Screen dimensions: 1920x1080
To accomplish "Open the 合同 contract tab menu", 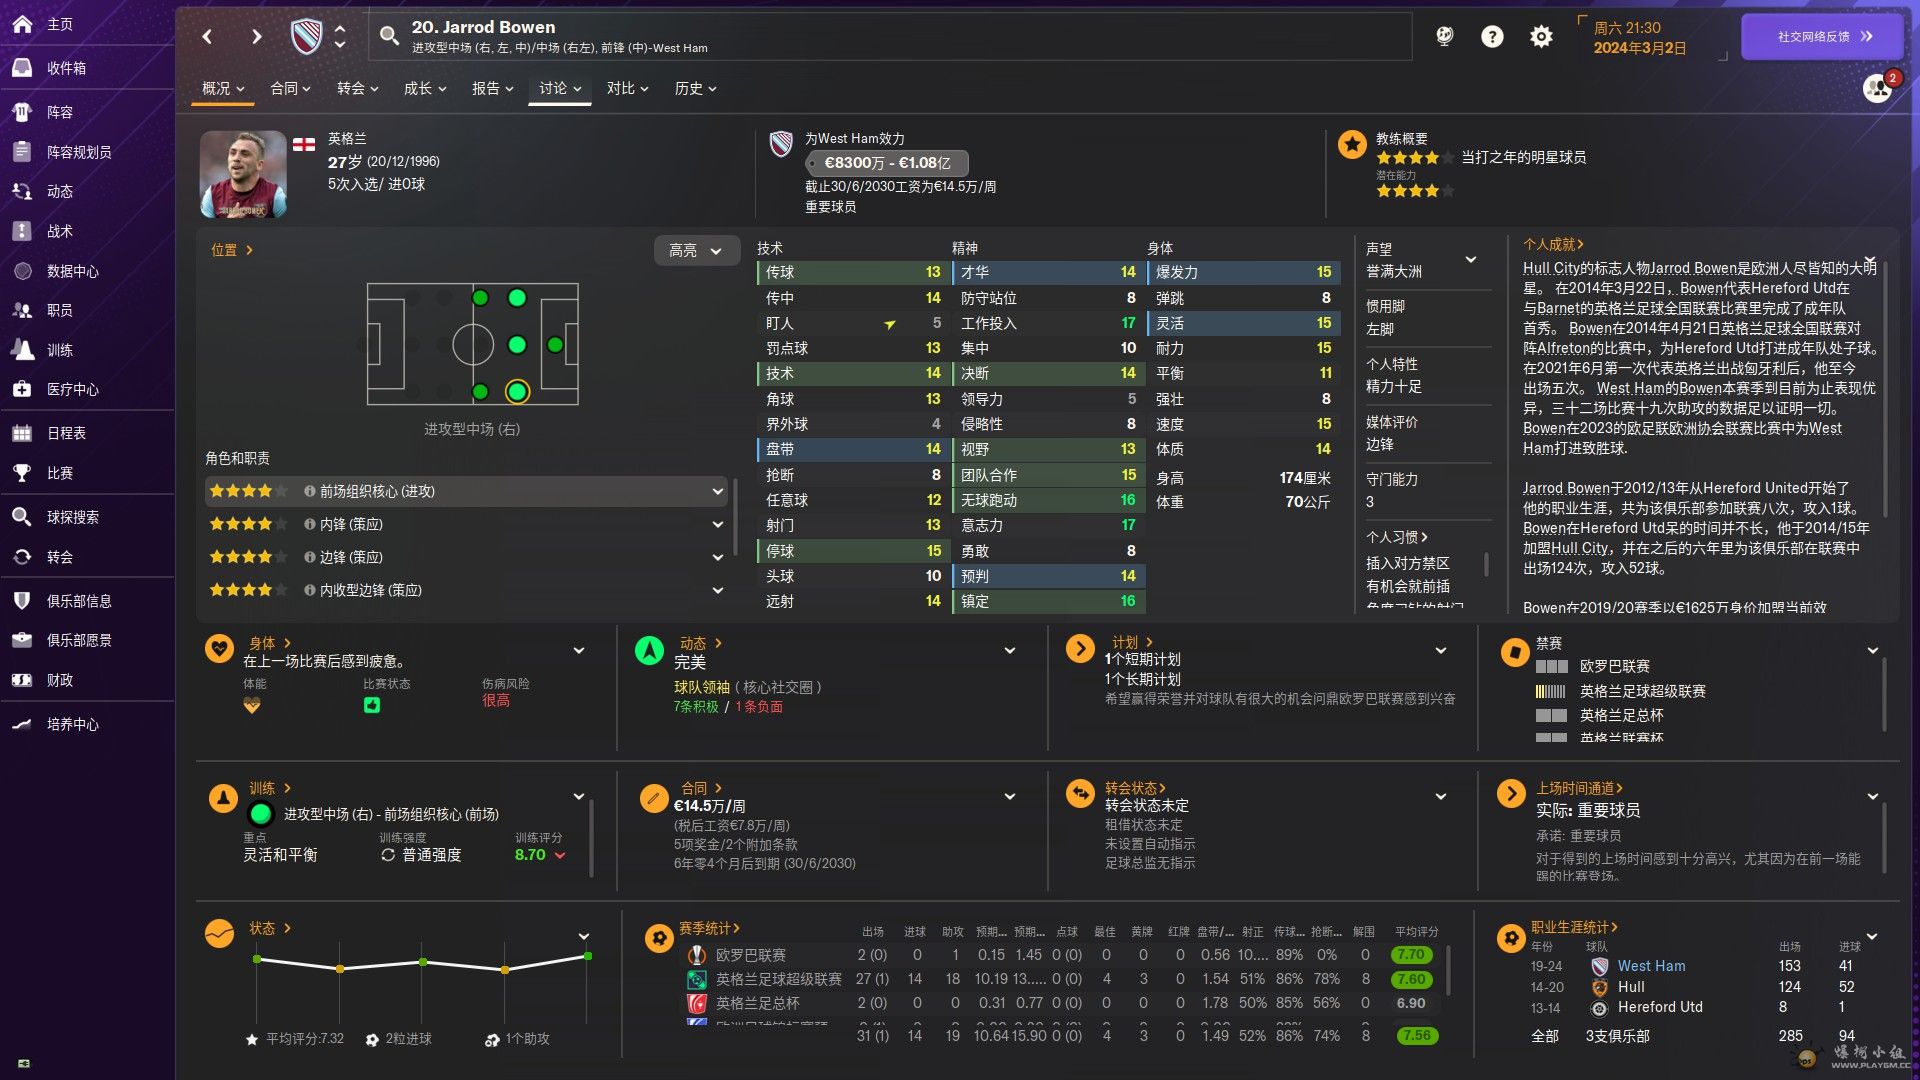I will click(x=290, y=89).
